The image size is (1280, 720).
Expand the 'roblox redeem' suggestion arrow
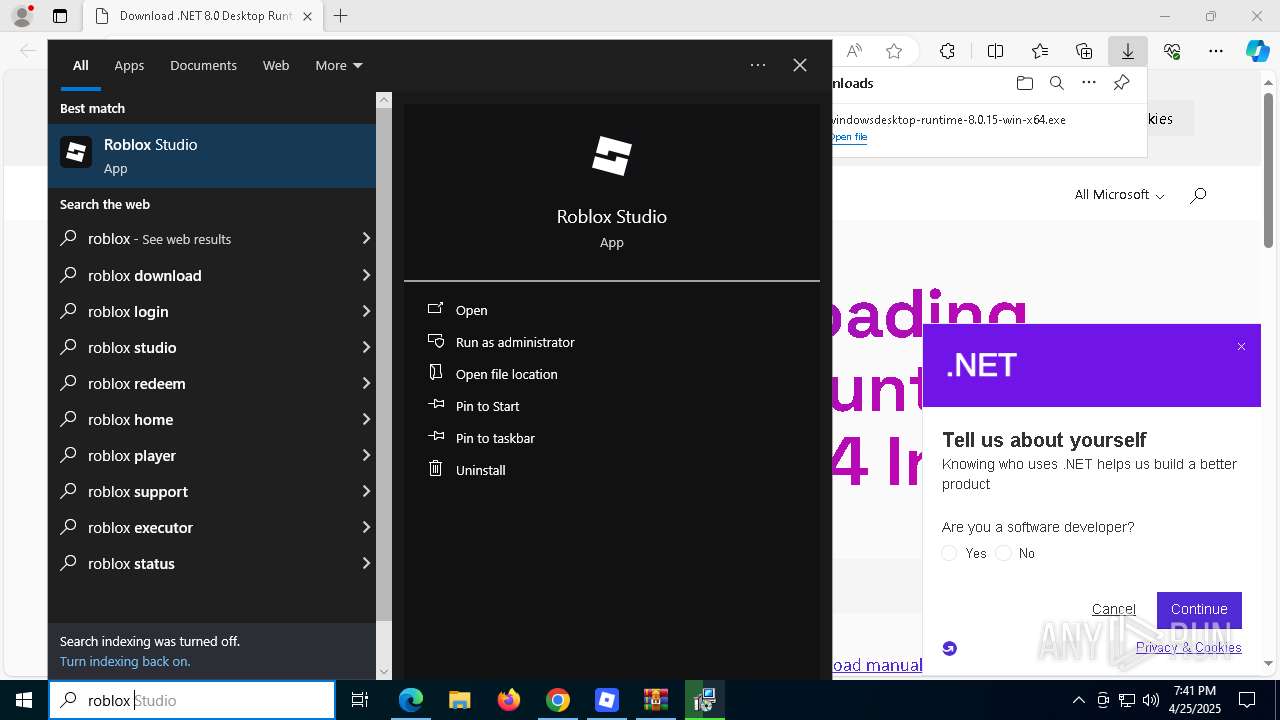click(366, 383)
